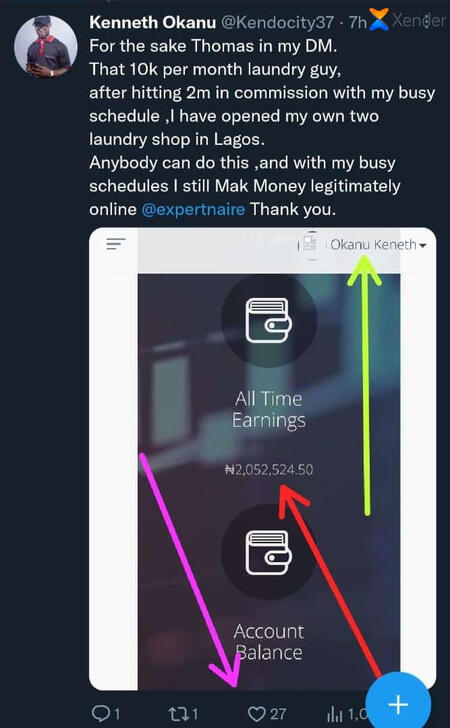Open the 7h tweet timestamp

(358, 22)
